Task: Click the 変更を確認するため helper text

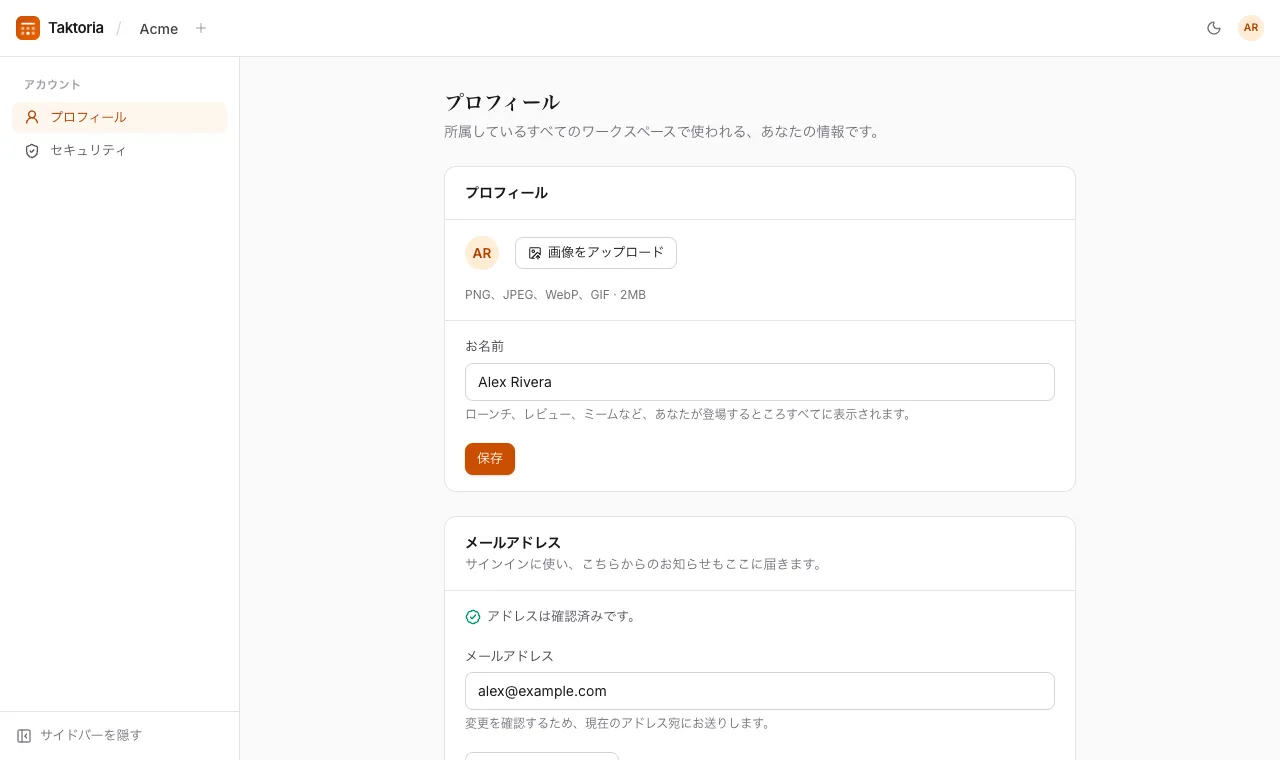Action: click(x=619, y=723)
